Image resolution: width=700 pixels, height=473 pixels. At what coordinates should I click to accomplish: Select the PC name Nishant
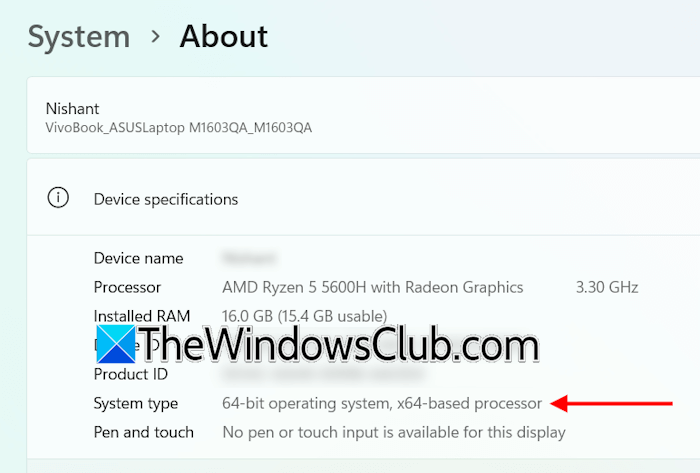pyautogui.click(x=72, y=109)
